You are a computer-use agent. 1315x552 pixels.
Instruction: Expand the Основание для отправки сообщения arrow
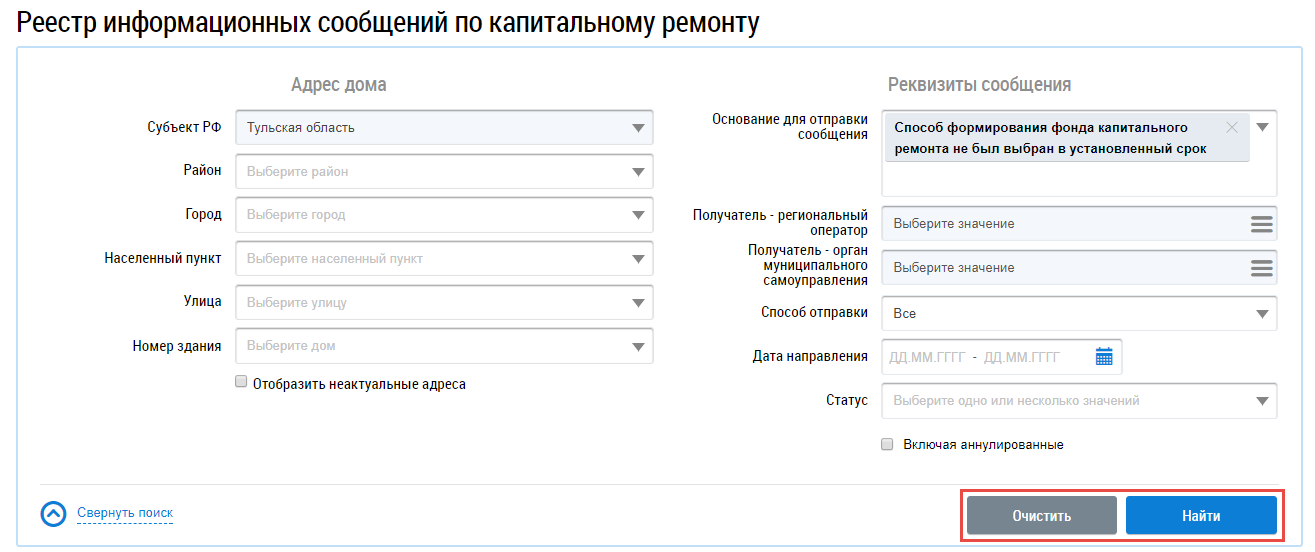pyautogui.click(x=1262, y=128)
